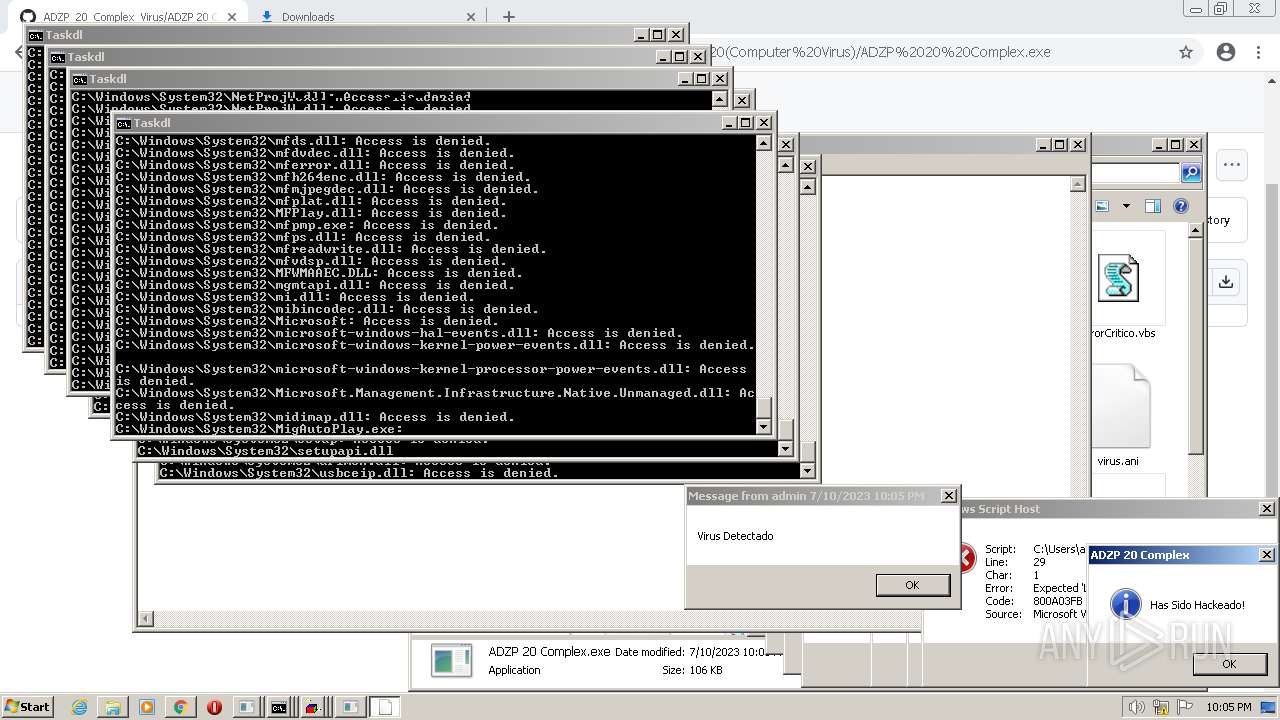Viewport: 1280px width, 720px height.
Task: Click the front Taskdl title bar system icon
Action: [124, 123]
